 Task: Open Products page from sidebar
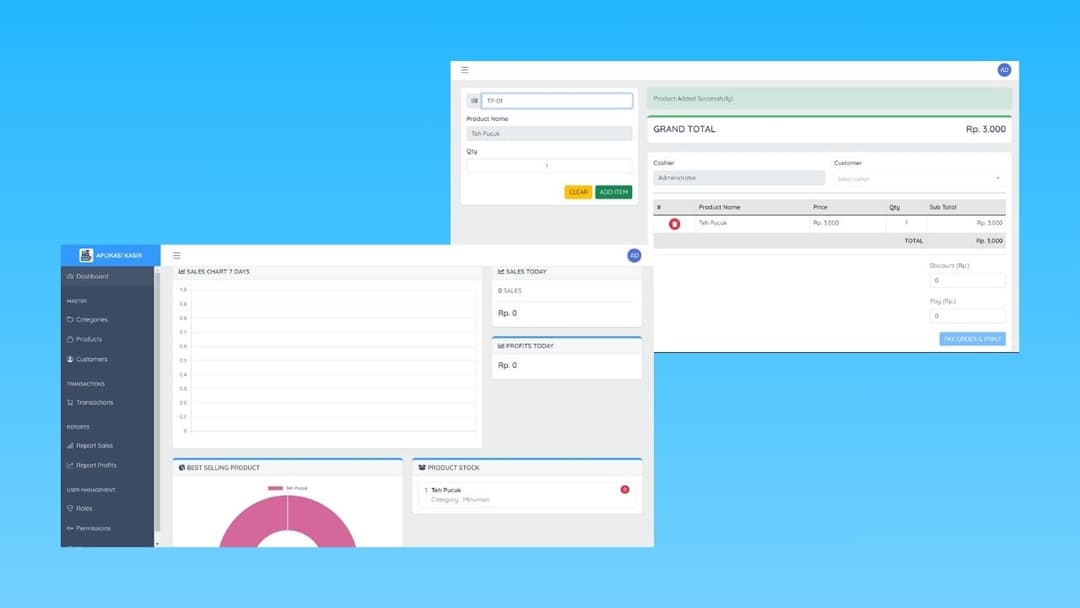(x=88, y=340)
